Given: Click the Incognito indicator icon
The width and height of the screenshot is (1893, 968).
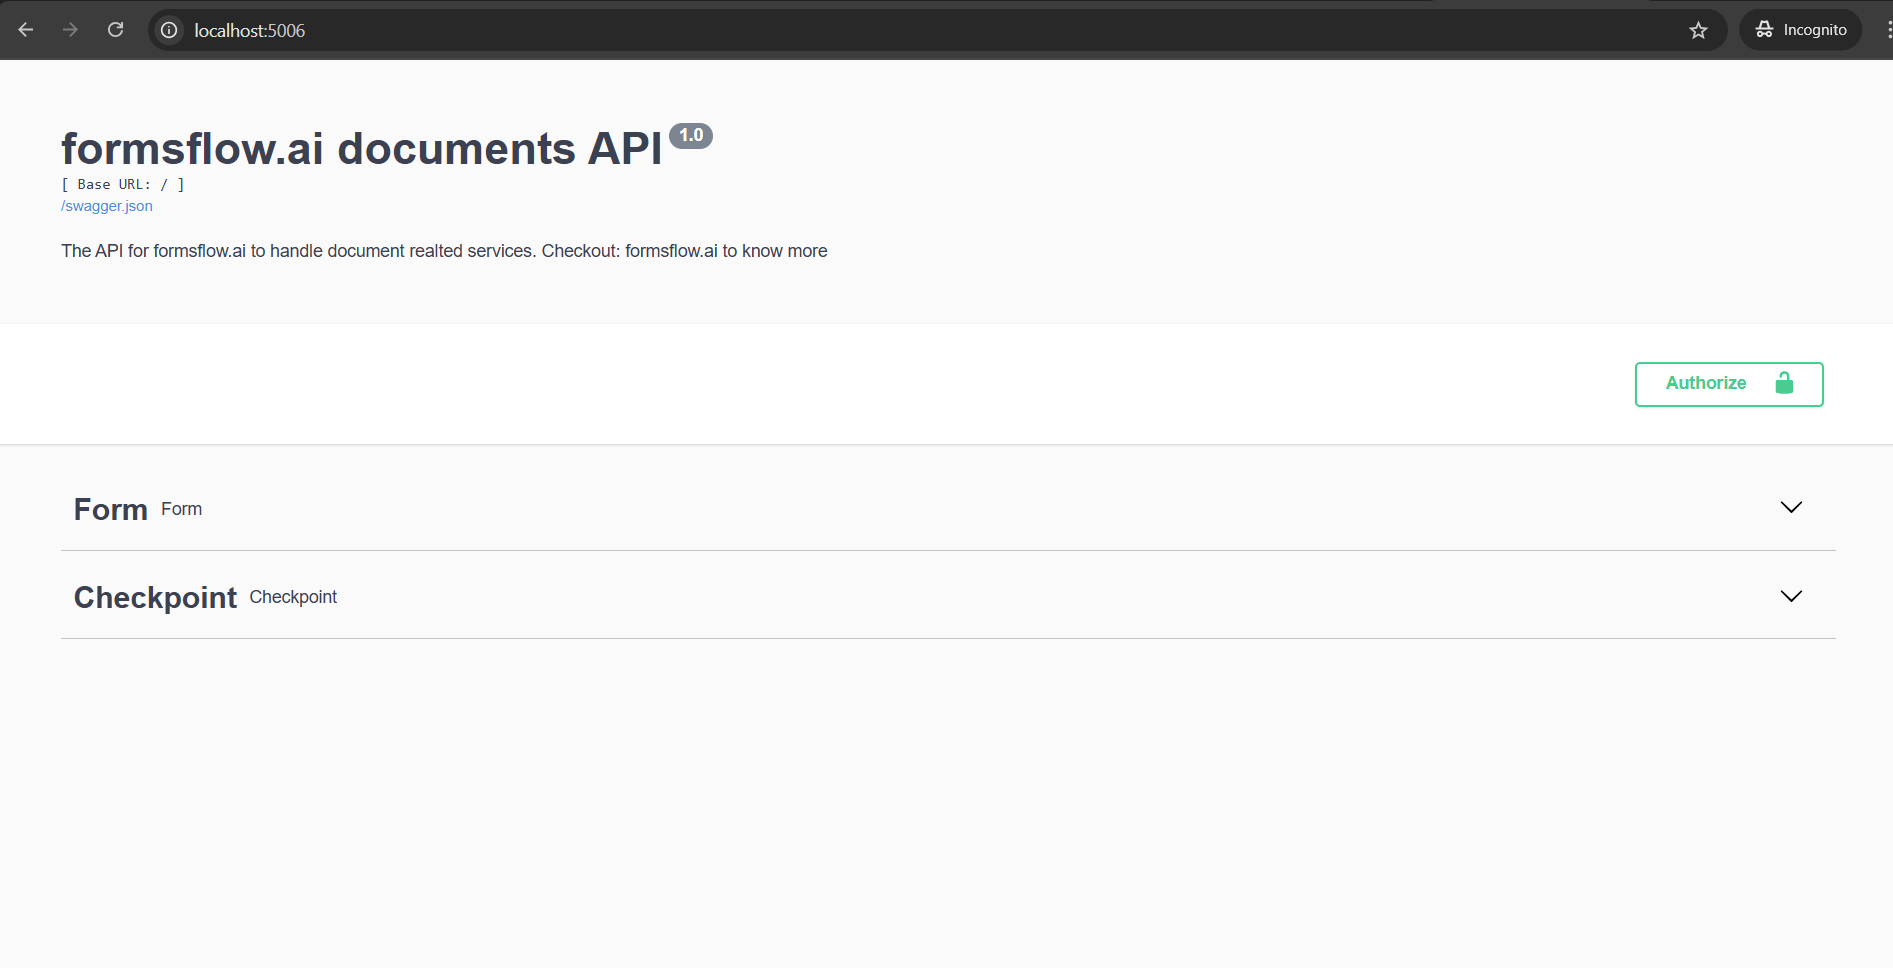Looking at the screenshot, I should (1765, 30).
